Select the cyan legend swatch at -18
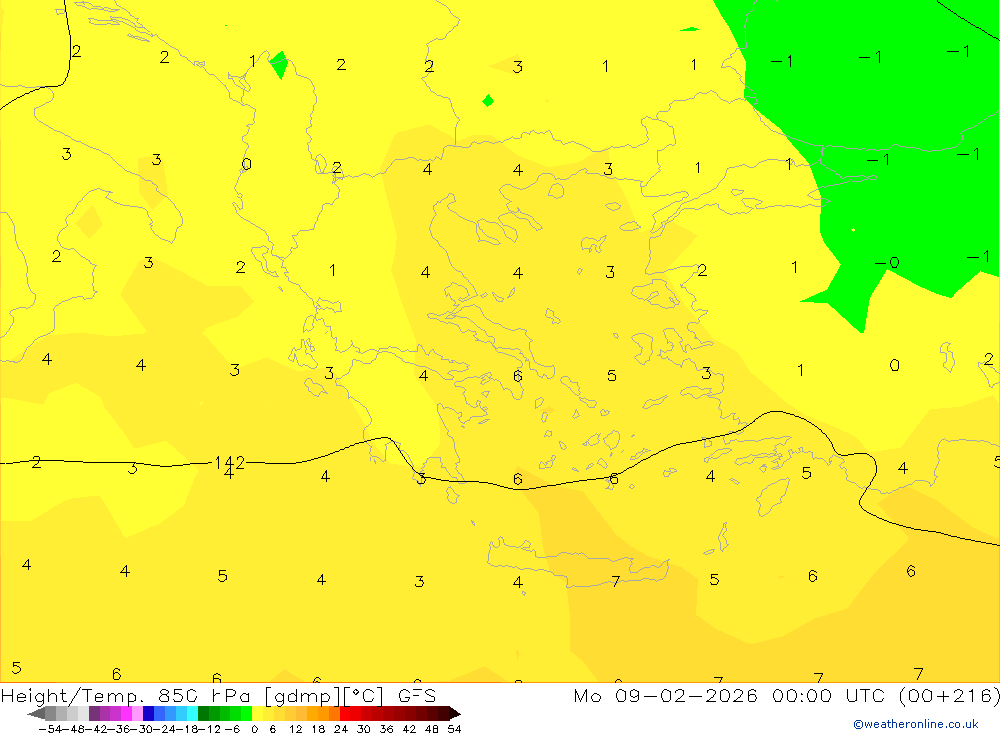1000x733 pixels. tap(192, 713)
